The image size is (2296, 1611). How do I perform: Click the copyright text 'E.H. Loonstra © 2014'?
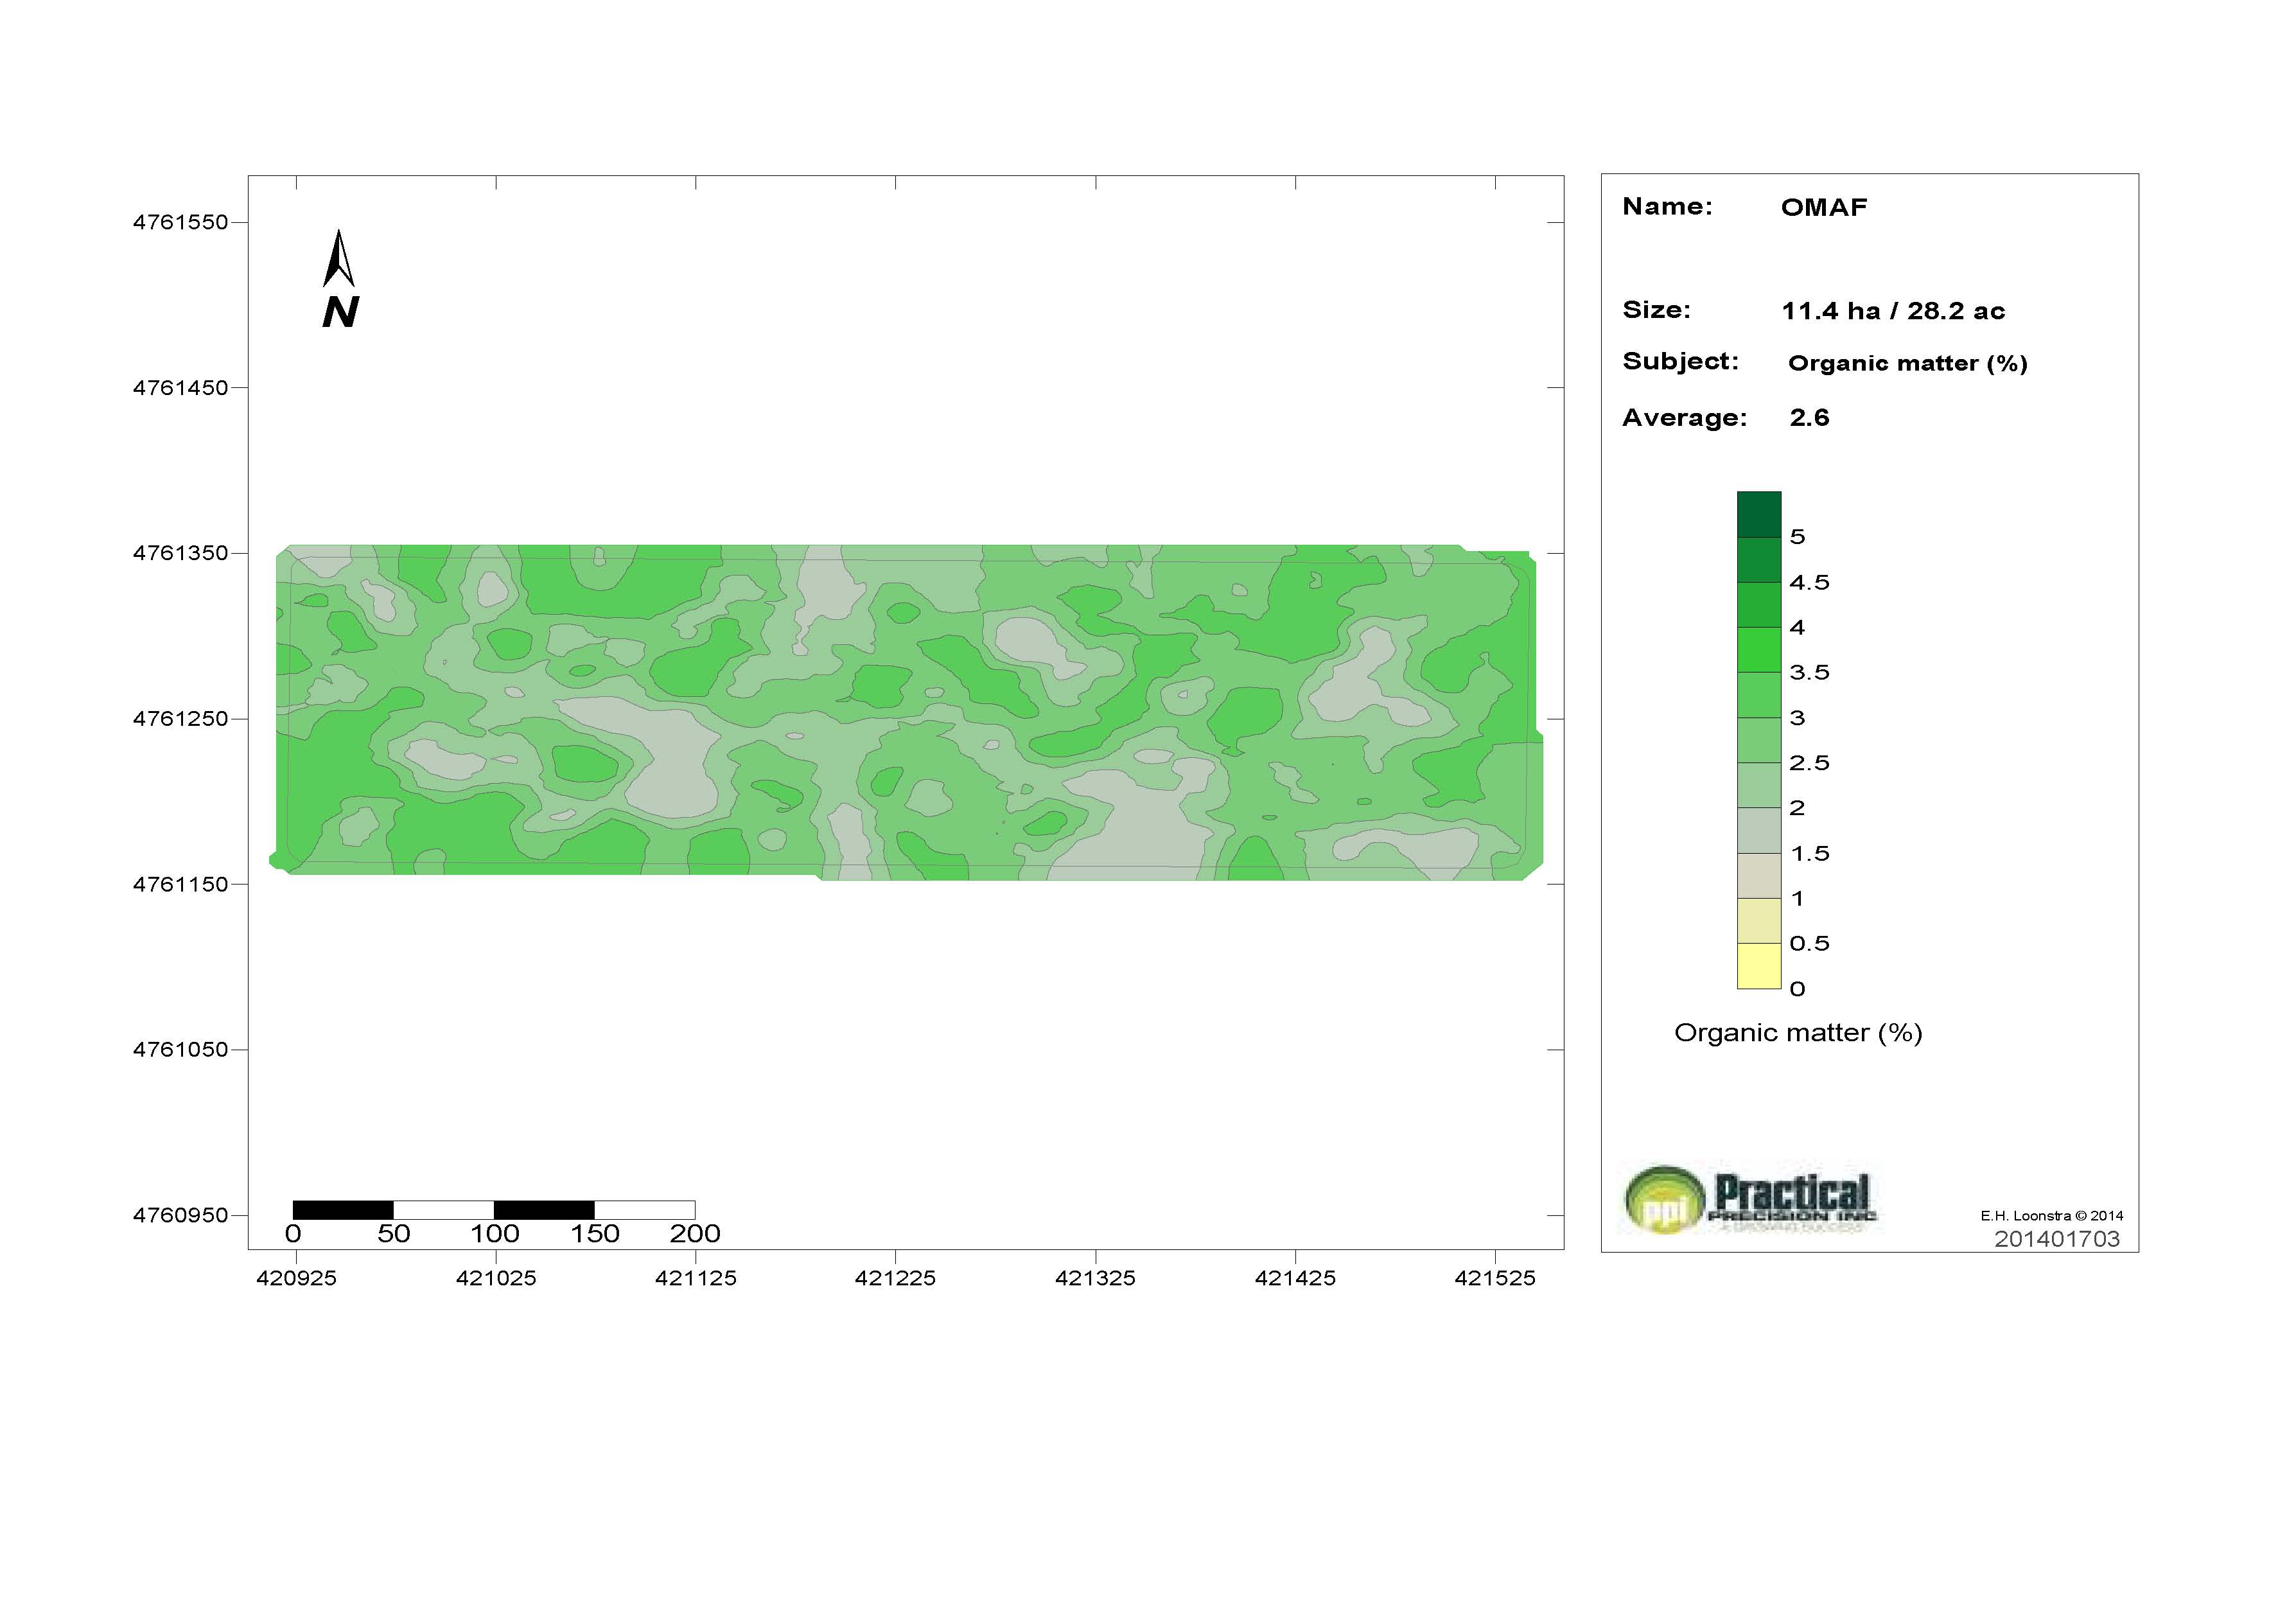pos(2051,1216)
